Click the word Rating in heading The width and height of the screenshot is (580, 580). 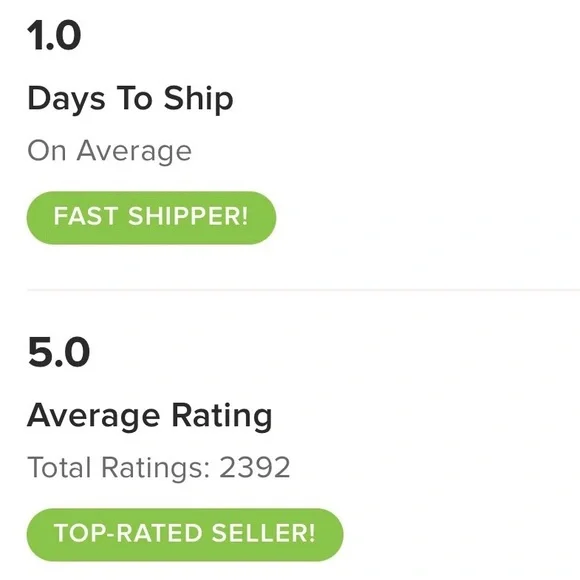point(222,417)
